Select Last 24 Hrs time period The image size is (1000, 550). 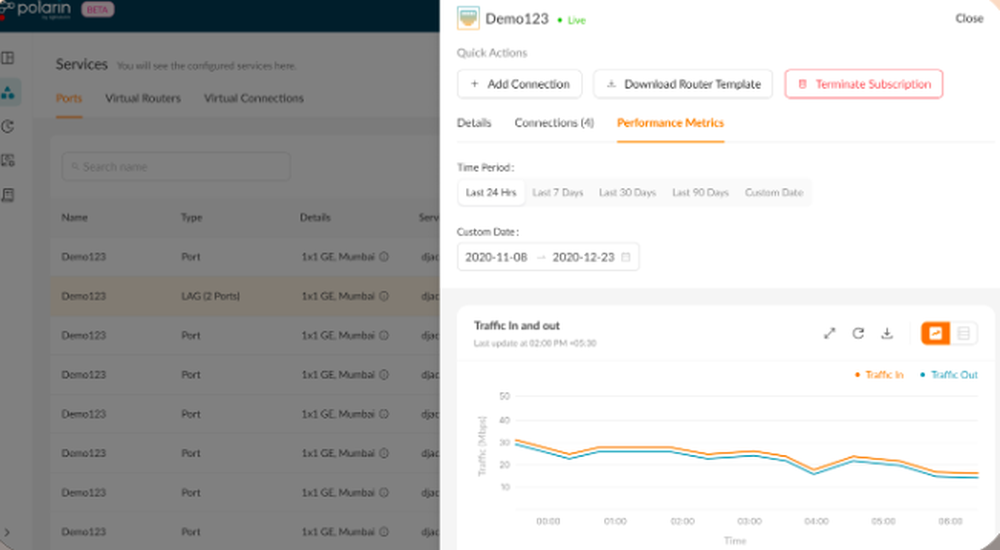[x=491, y=193]
